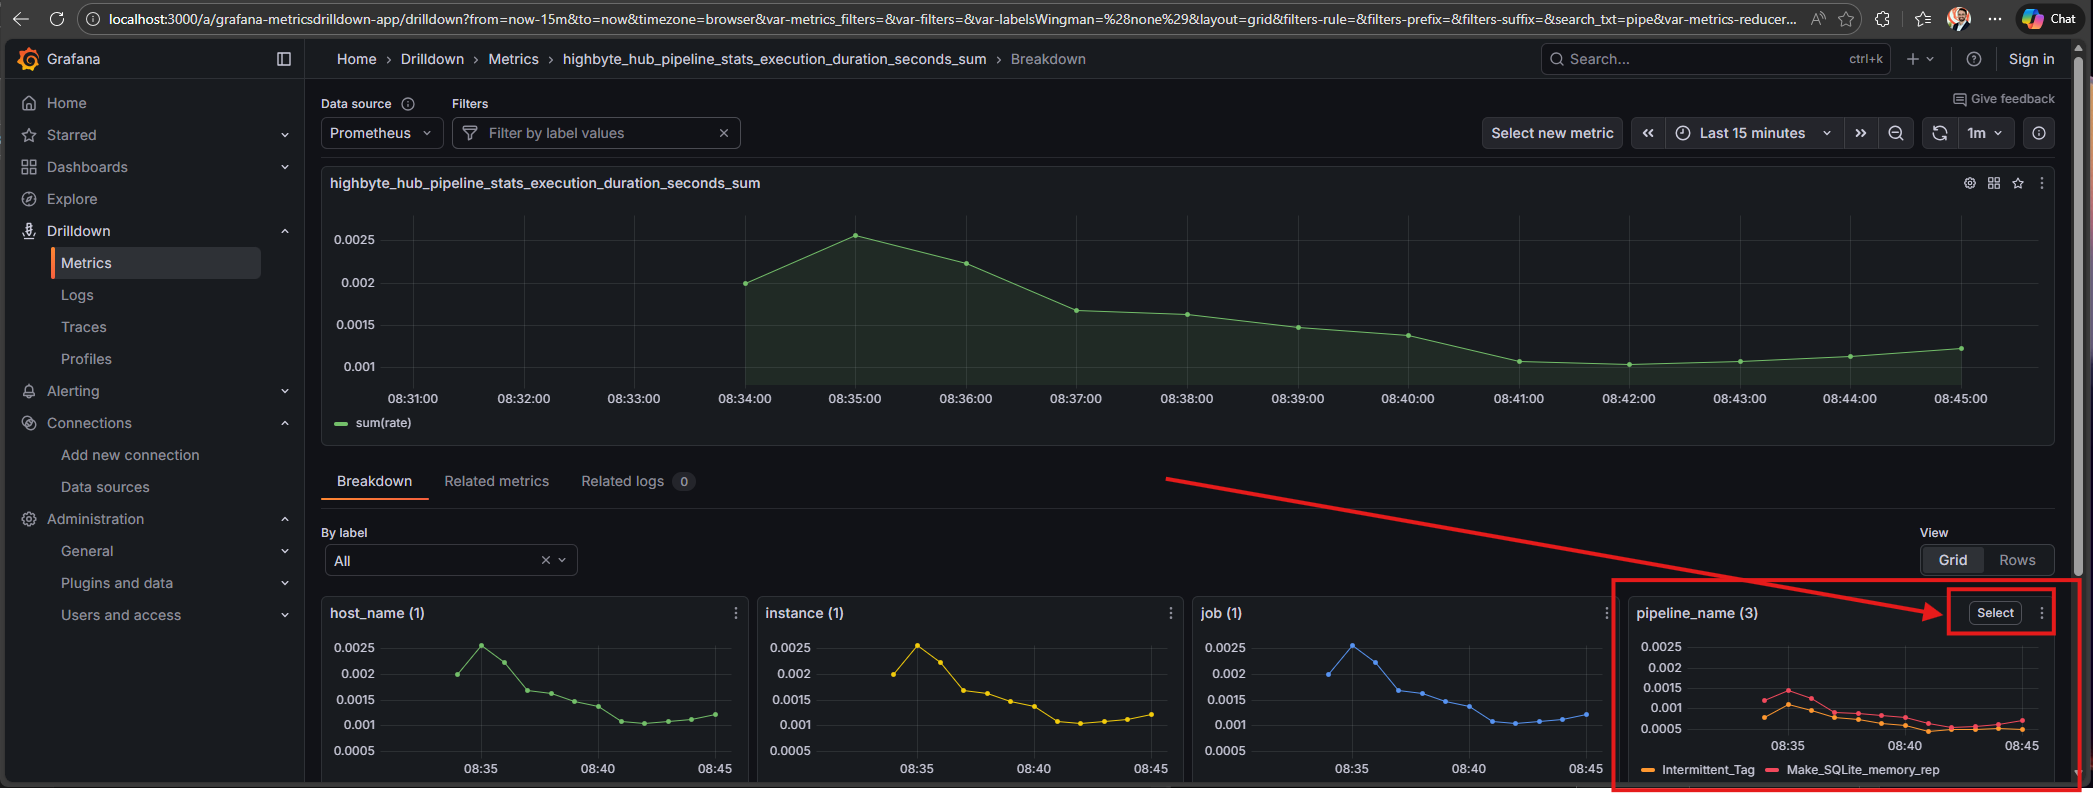Click Select on the pipeline_name panel
The image size is (2093, 793).
point(1994,613)
